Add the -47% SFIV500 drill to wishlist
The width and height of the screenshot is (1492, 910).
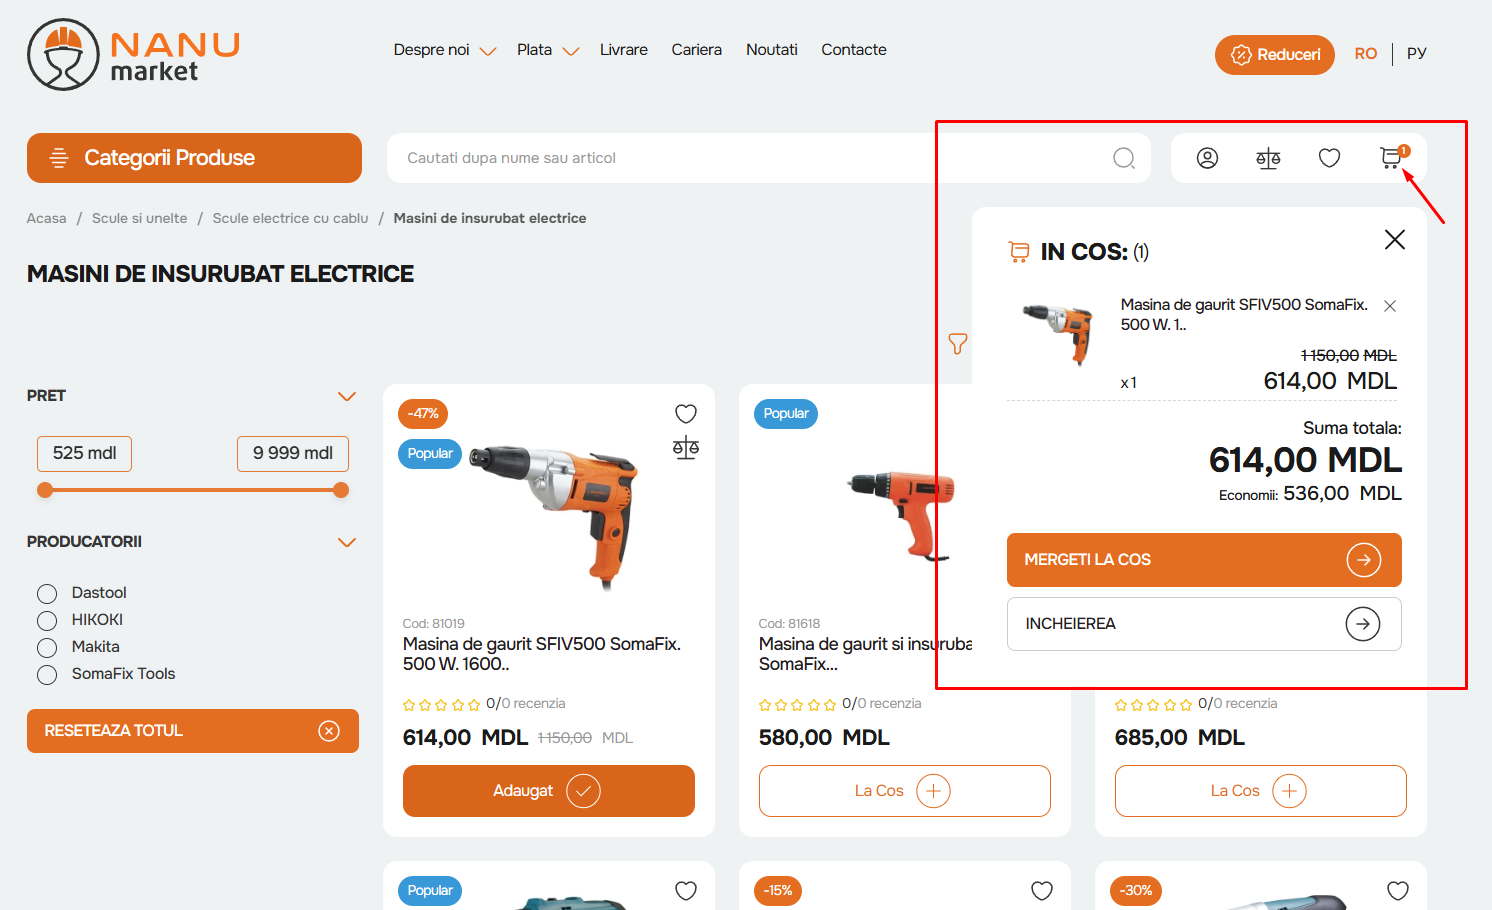[686, 413]
